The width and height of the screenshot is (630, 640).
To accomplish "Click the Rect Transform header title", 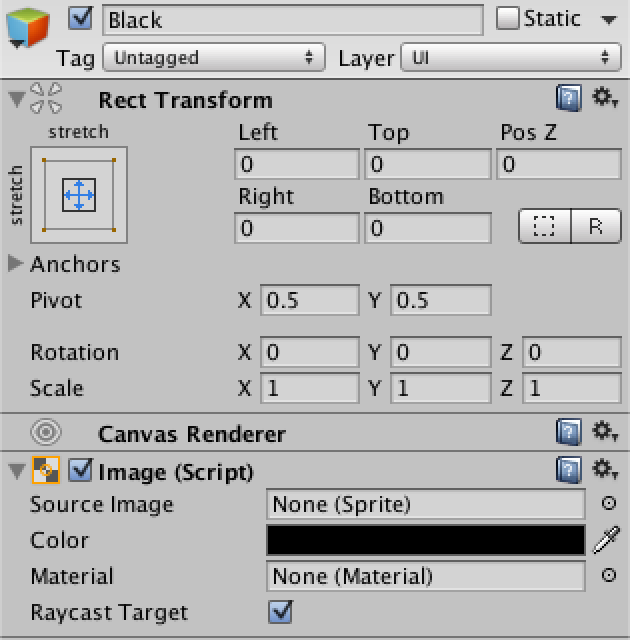I will click(x=186, y=100).
